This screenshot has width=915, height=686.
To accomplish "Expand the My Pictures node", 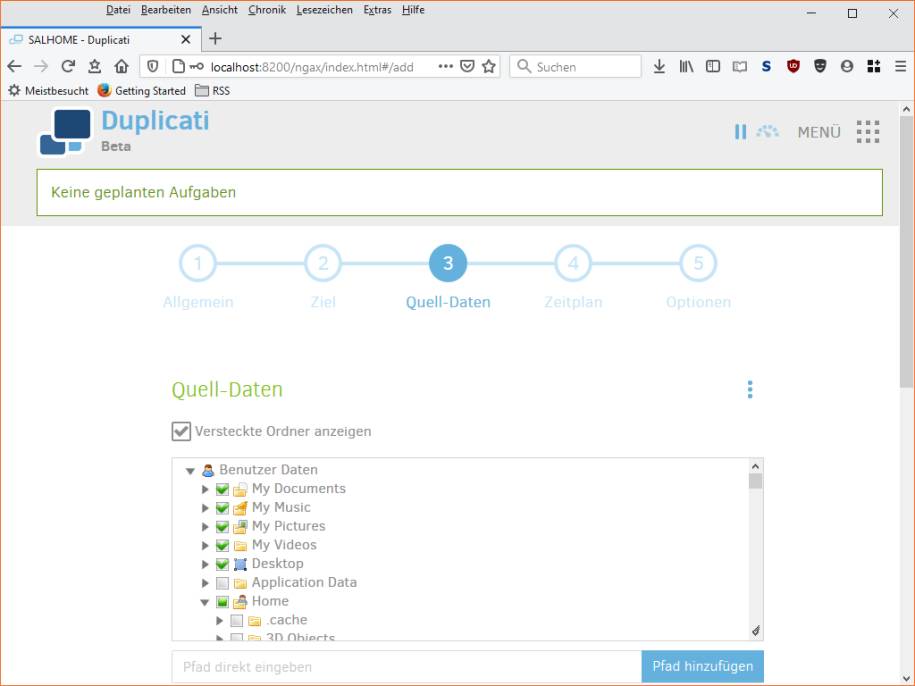I will coord(205,526).
